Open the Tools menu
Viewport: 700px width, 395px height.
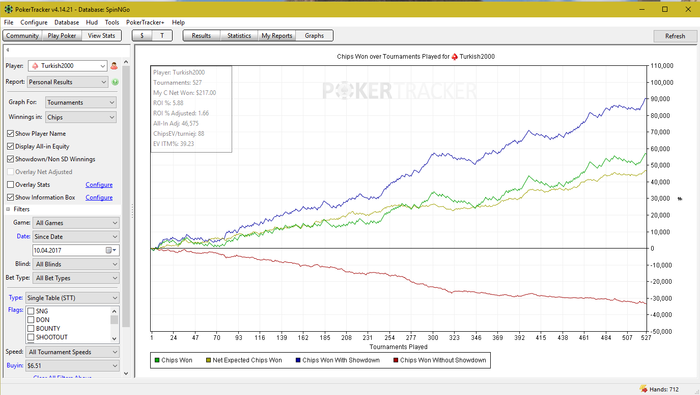(x=112, y=22)
